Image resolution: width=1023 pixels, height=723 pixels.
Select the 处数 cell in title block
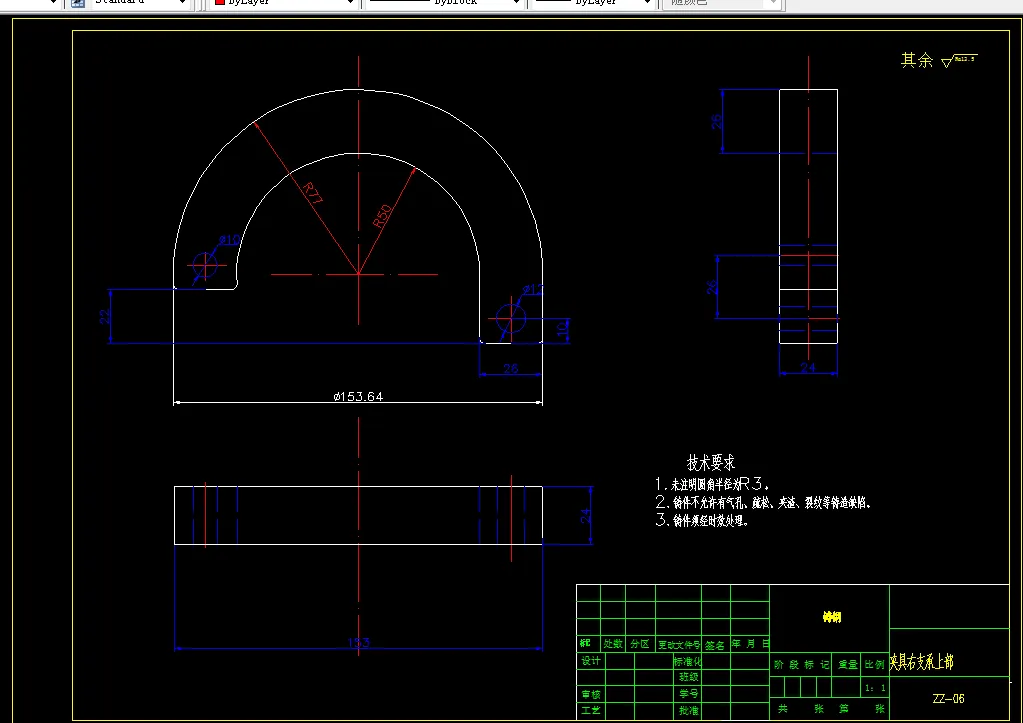(x=613, y=644)
